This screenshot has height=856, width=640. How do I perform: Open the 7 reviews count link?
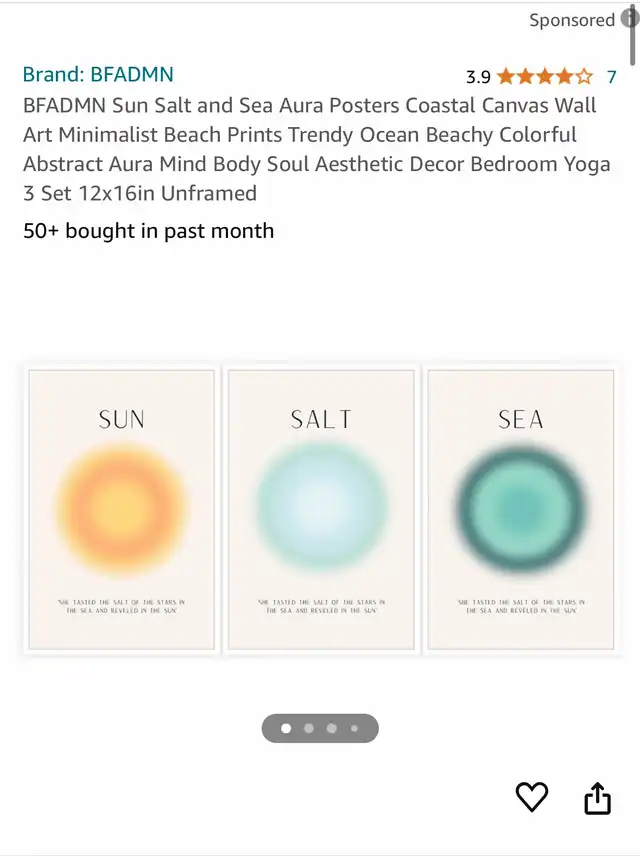612,77
